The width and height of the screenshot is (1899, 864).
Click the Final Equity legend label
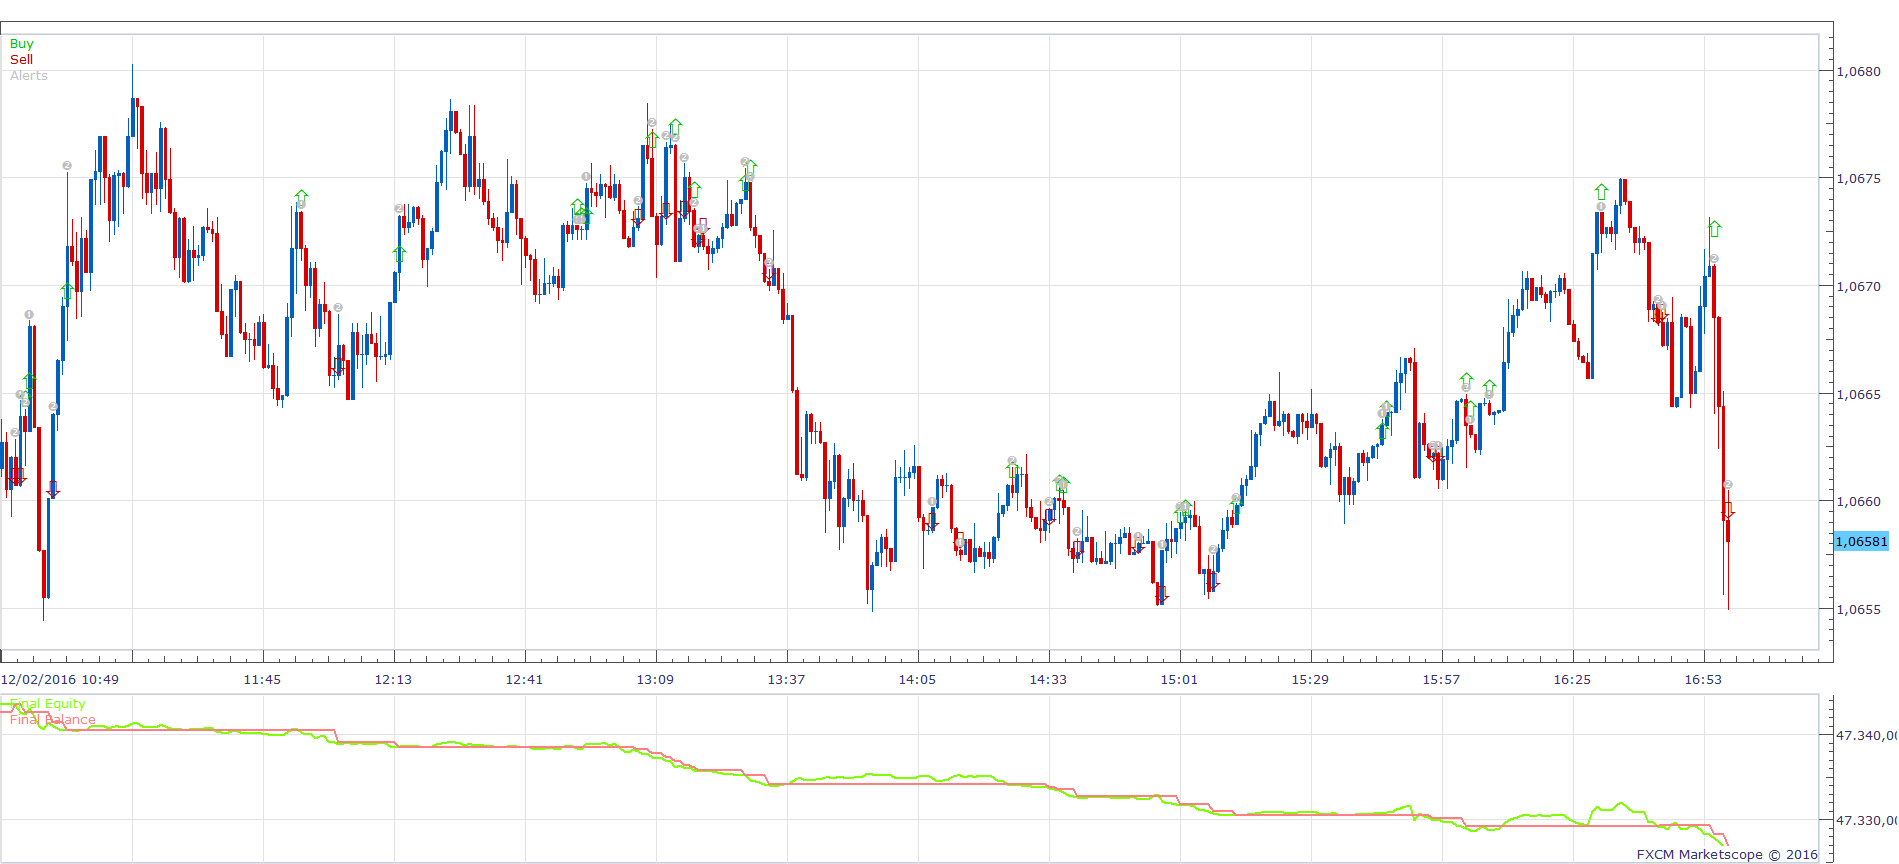coord(48,704)
